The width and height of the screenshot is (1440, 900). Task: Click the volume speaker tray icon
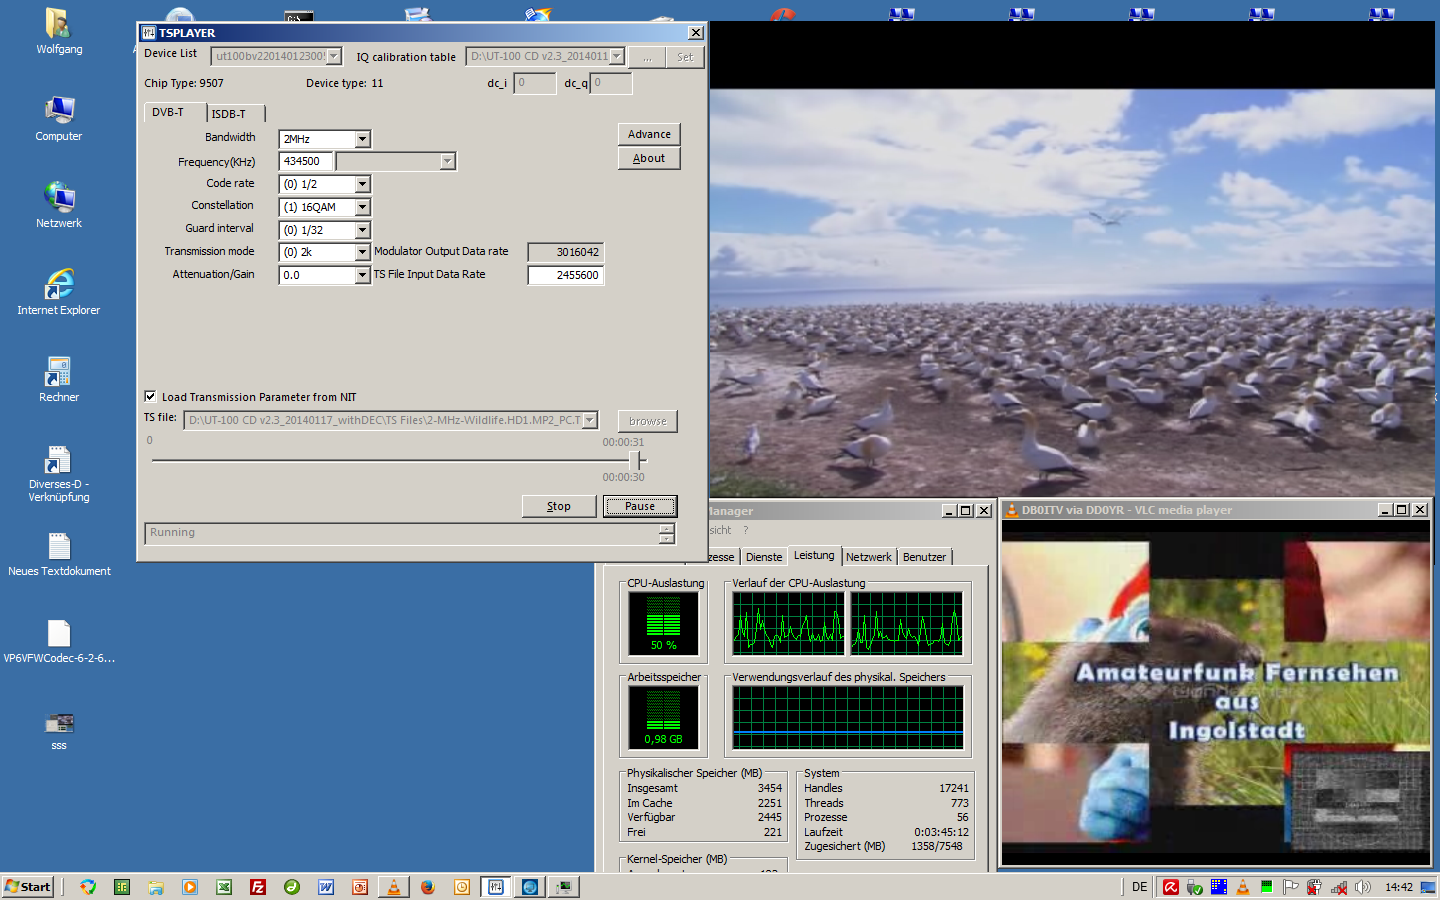1362,887
